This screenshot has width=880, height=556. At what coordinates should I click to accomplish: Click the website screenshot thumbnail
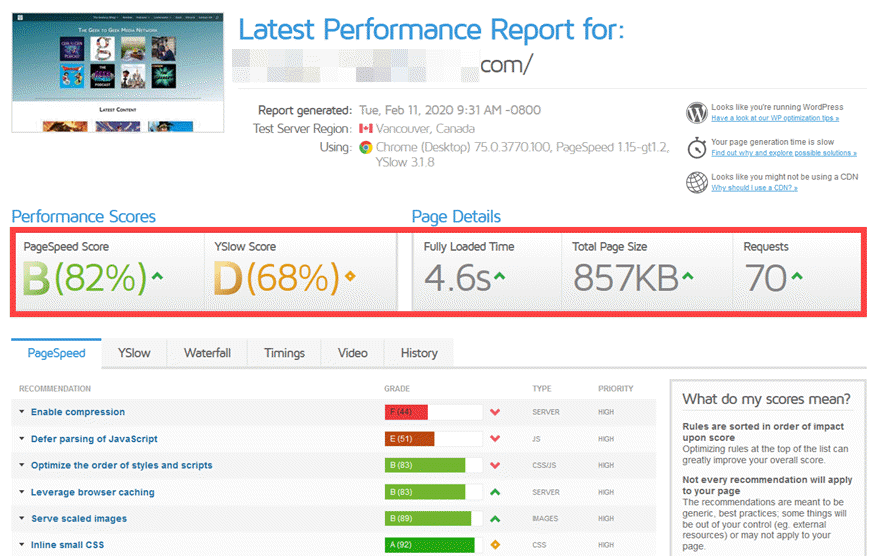pyautogui.click(x=118, y=70)
